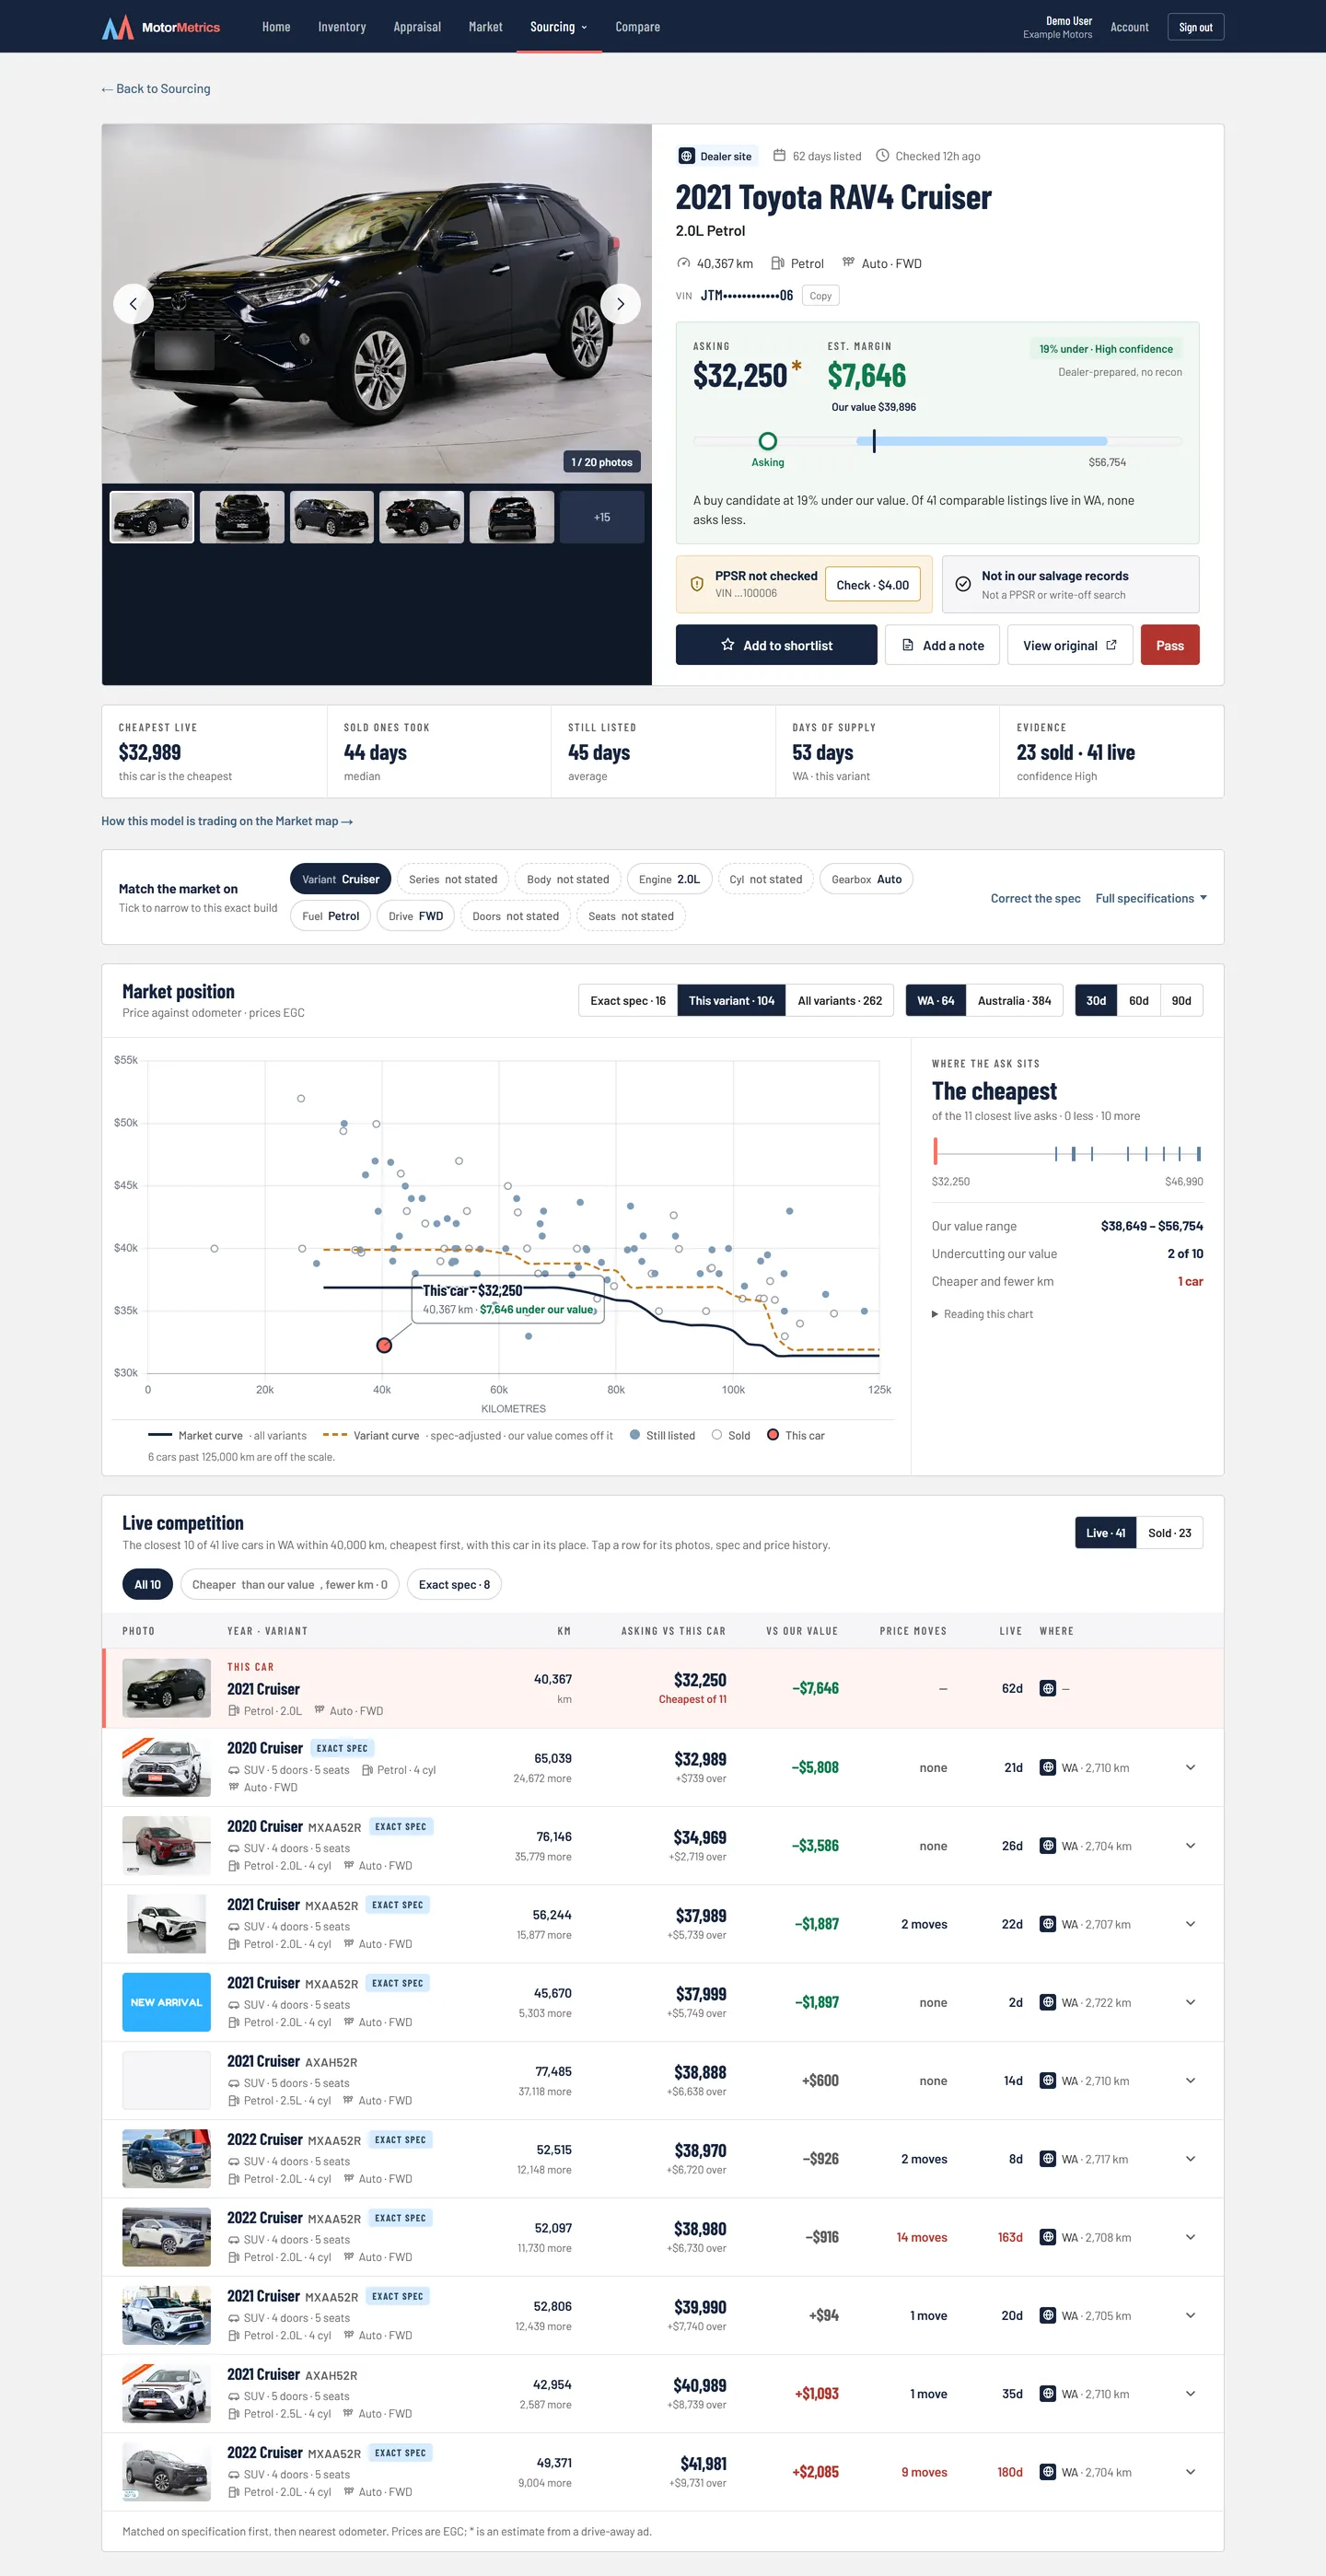The height and width of the screenshot is (2576, 1326).
Task: Click the salvage records checkmark icon
Action: (963, 584)
